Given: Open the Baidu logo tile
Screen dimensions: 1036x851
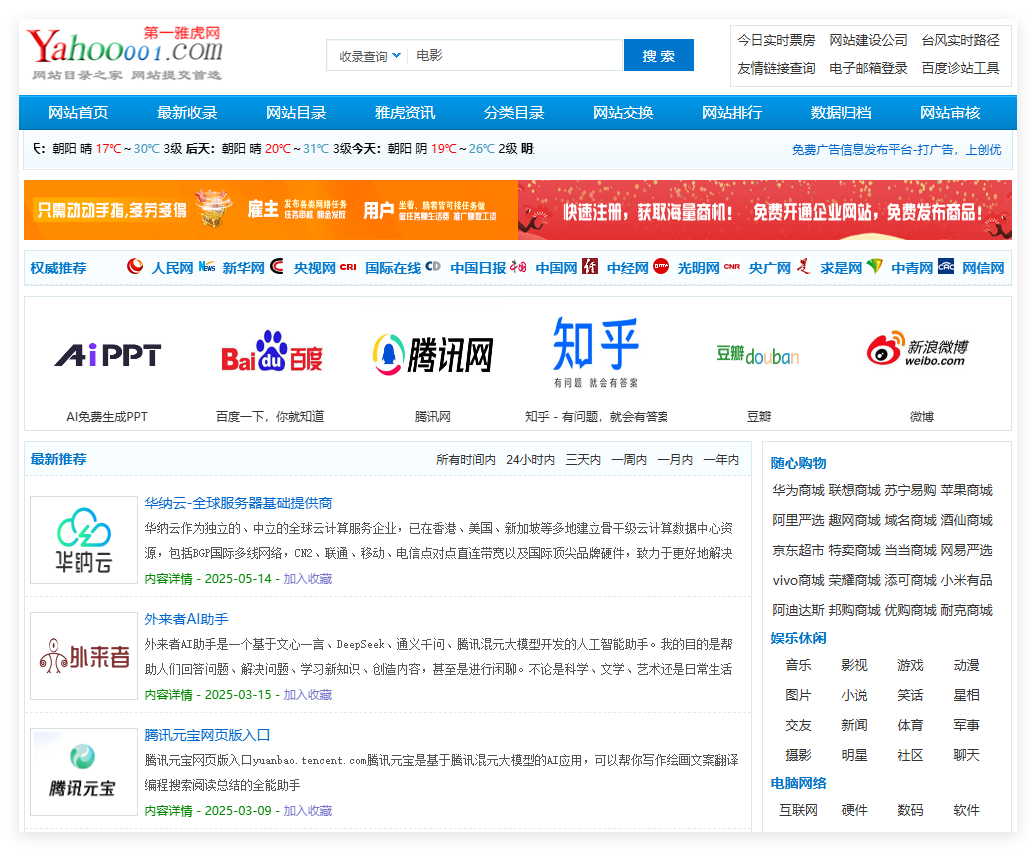Looking at the screenshot, I should [x=272, y=352].
